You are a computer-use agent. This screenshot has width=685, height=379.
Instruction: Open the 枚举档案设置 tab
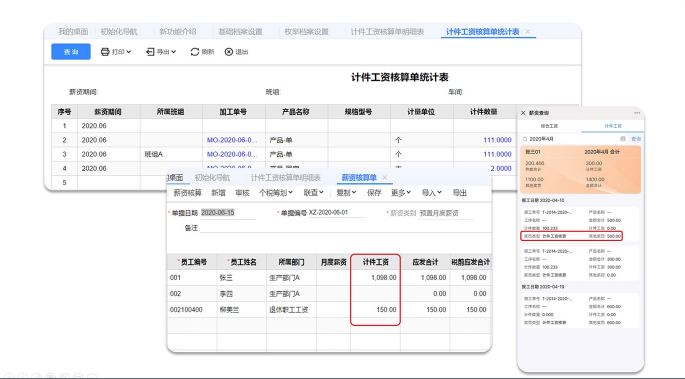click(306, 31)
